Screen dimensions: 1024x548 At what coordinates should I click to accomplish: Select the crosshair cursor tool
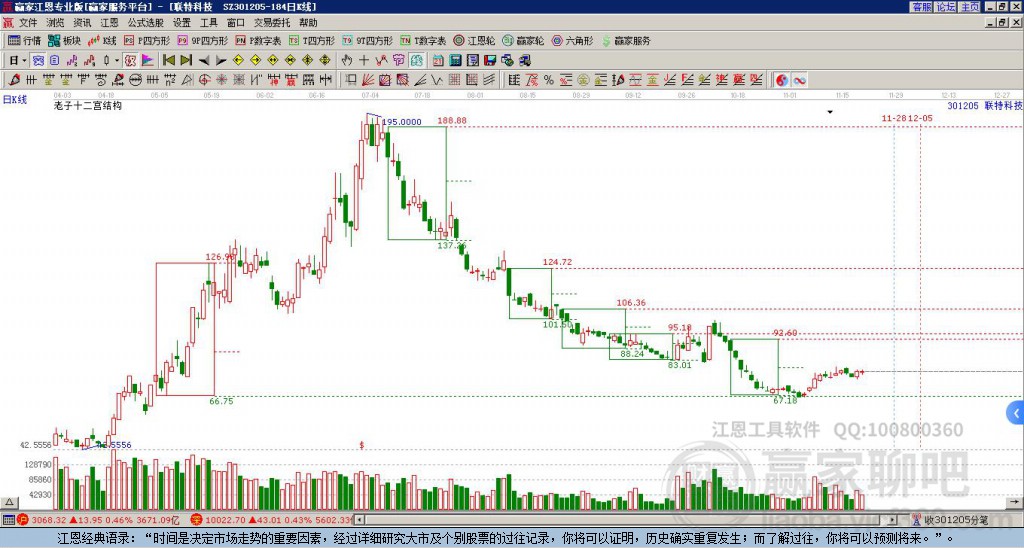click(364, 61)
